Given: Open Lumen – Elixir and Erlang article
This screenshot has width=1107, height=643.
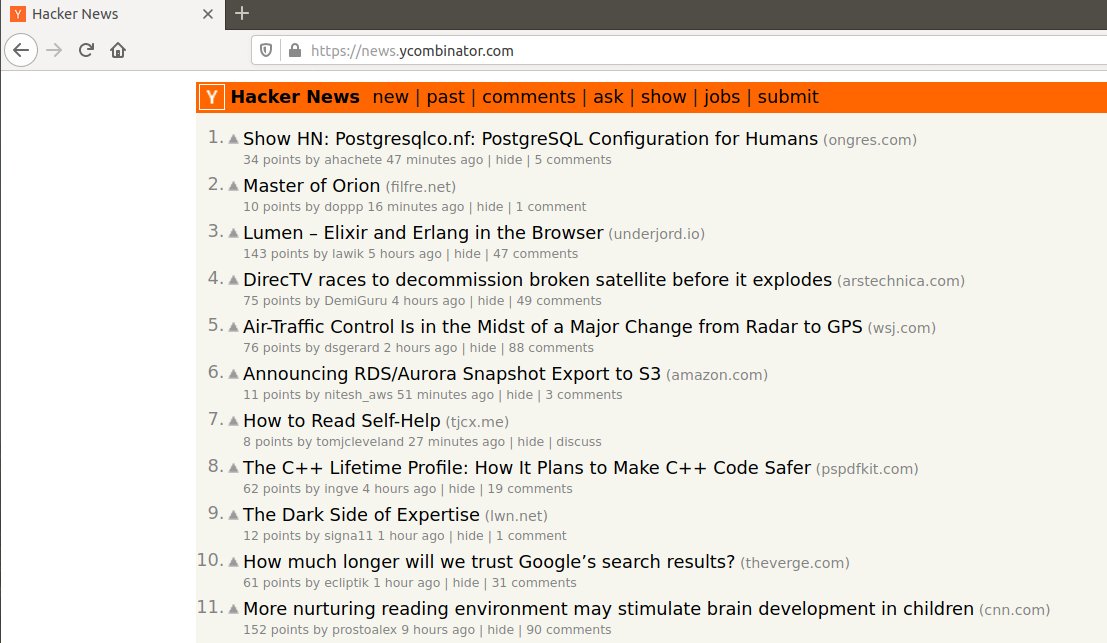Looking at the screenshot, I should point(423,232).
